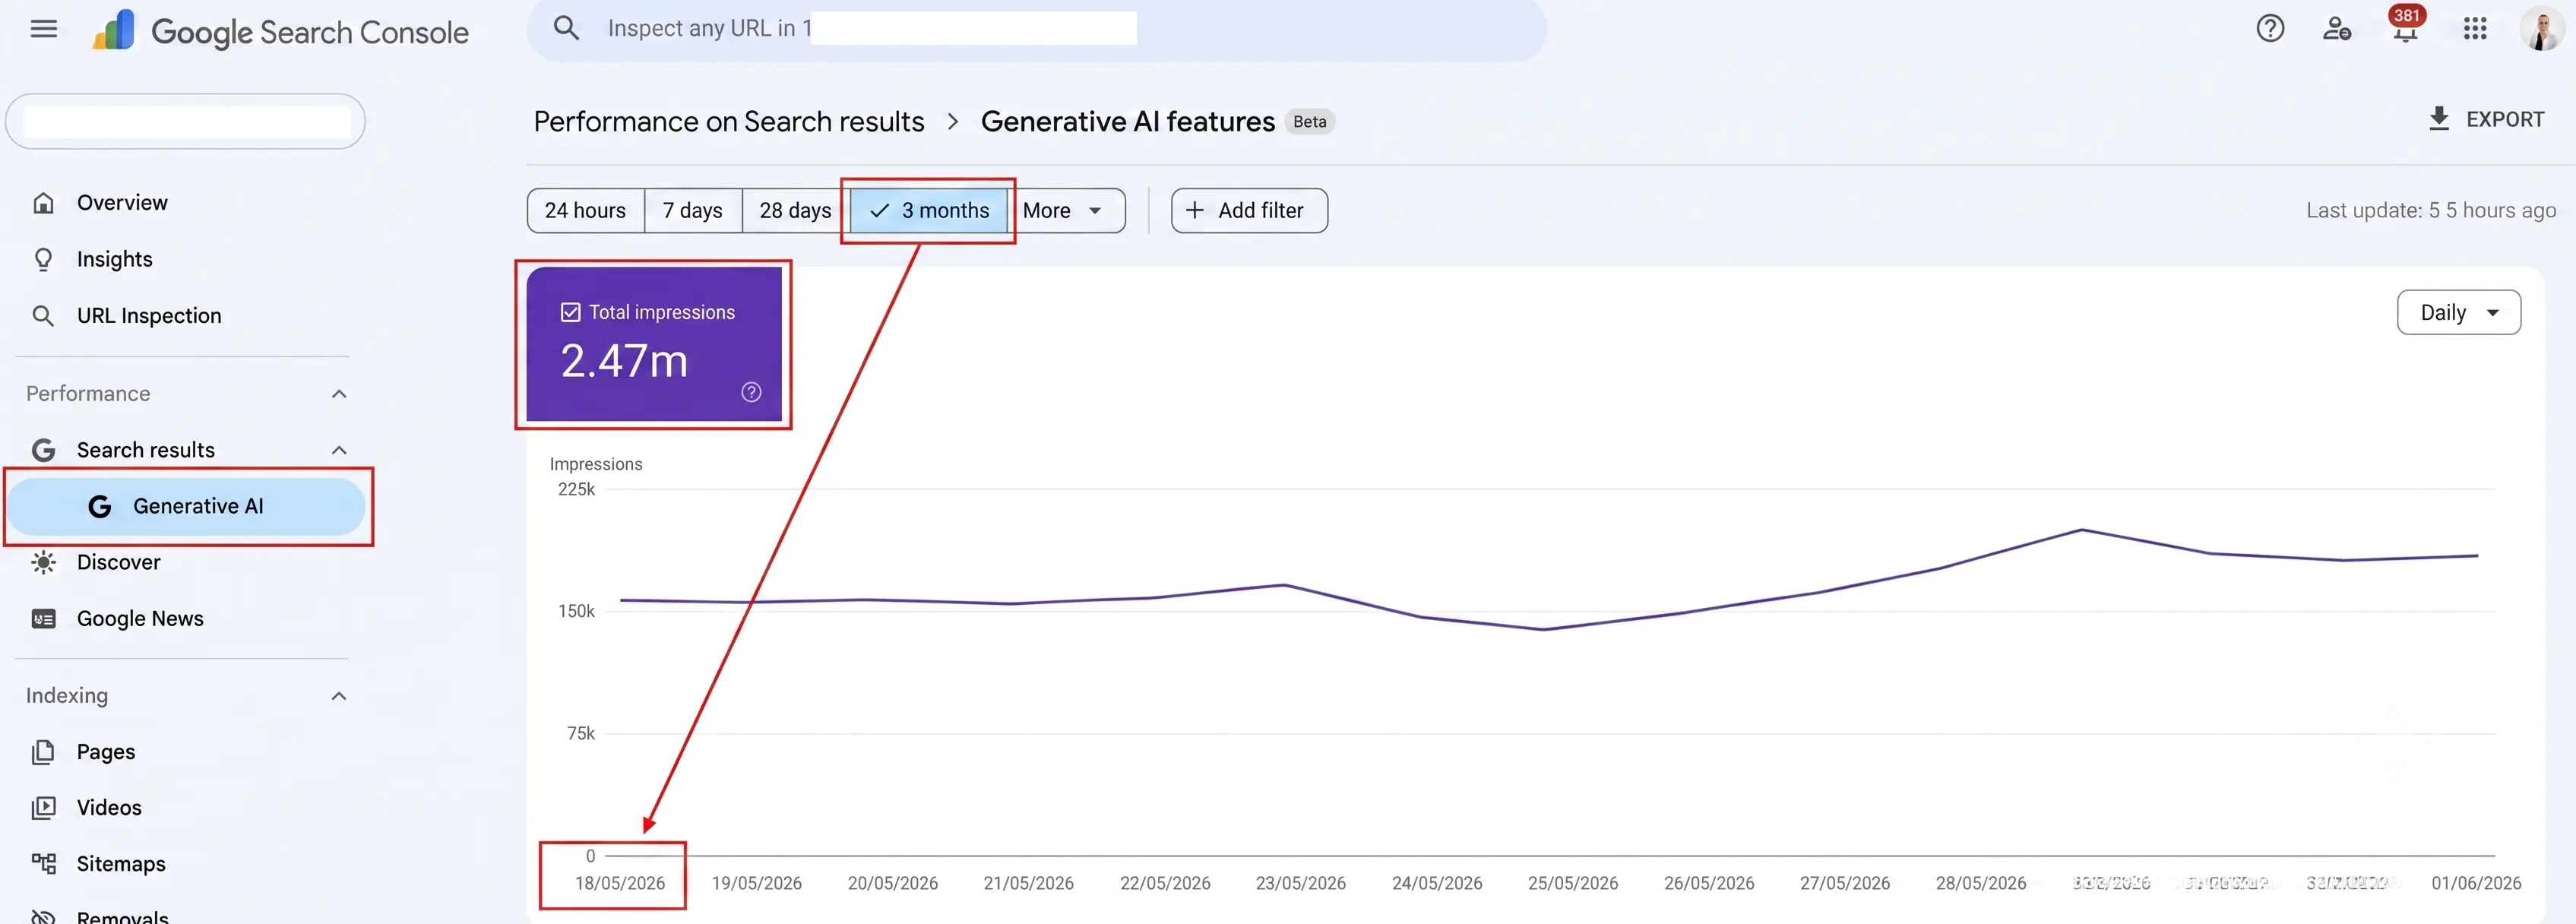2576x924 pixels.
Task: Click the Pages documents icon
Action: [x=43, y=752]
